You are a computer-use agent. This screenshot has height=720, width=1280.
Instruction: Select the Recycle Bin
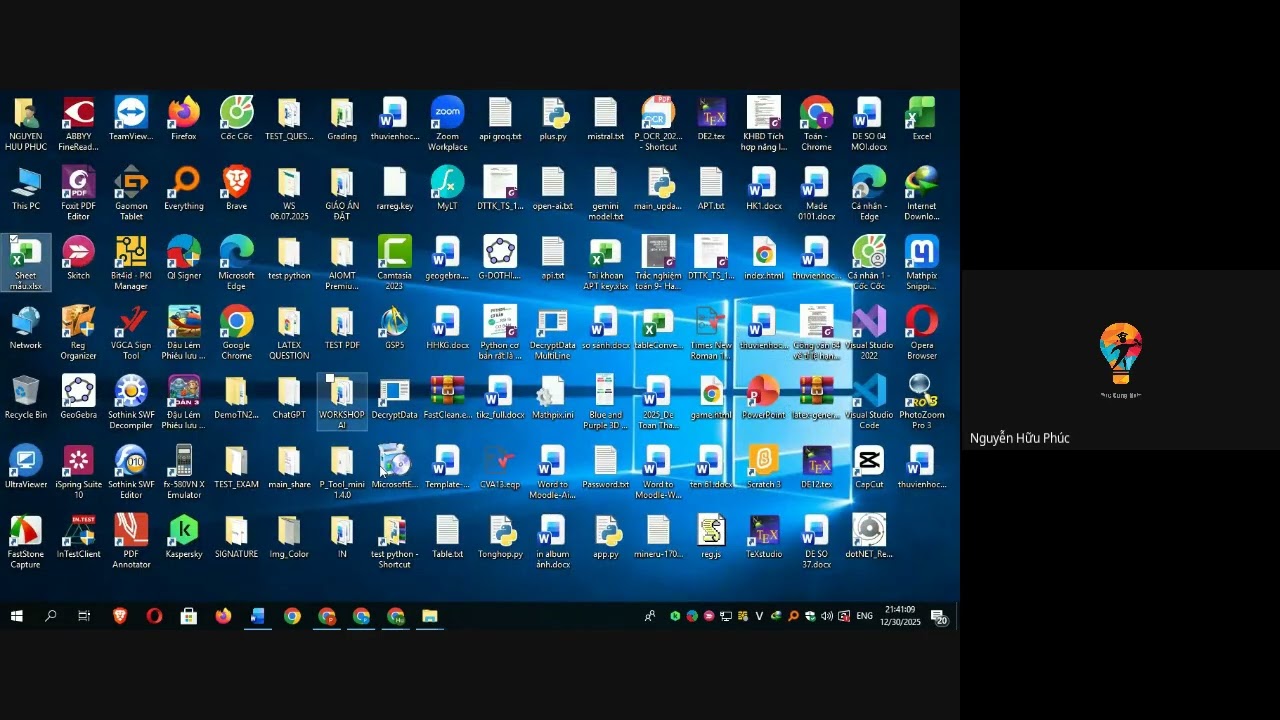25,397
